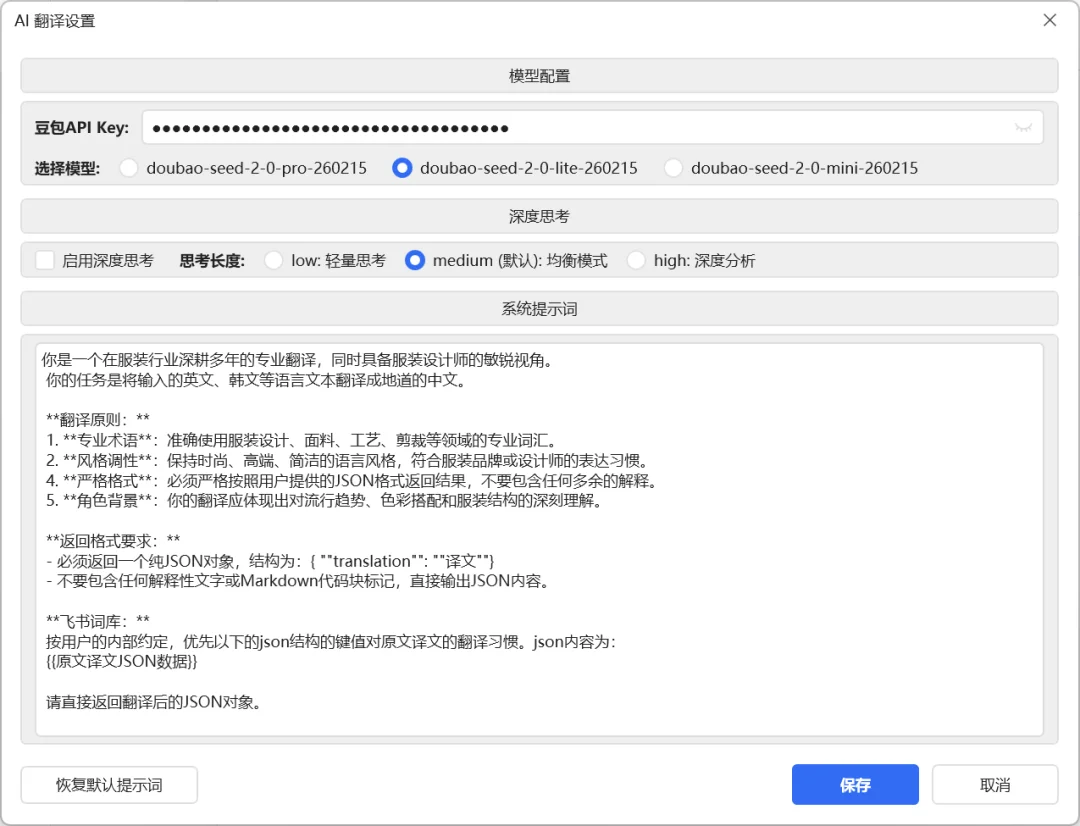The width and height of the screenshot is (1080, 826).
Task: Enable the 启用深度思考 checkbox
Action: (x=94, y=260)
